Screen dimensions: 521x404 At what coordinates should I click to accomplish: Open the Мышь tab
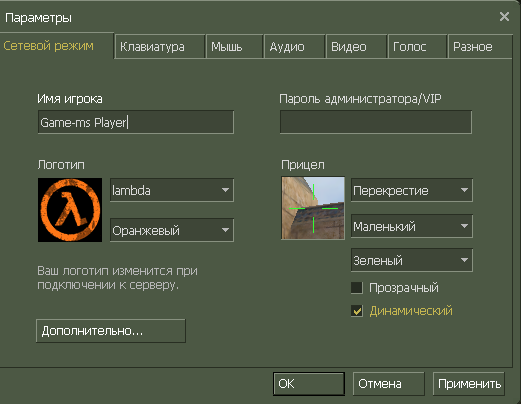235,47
